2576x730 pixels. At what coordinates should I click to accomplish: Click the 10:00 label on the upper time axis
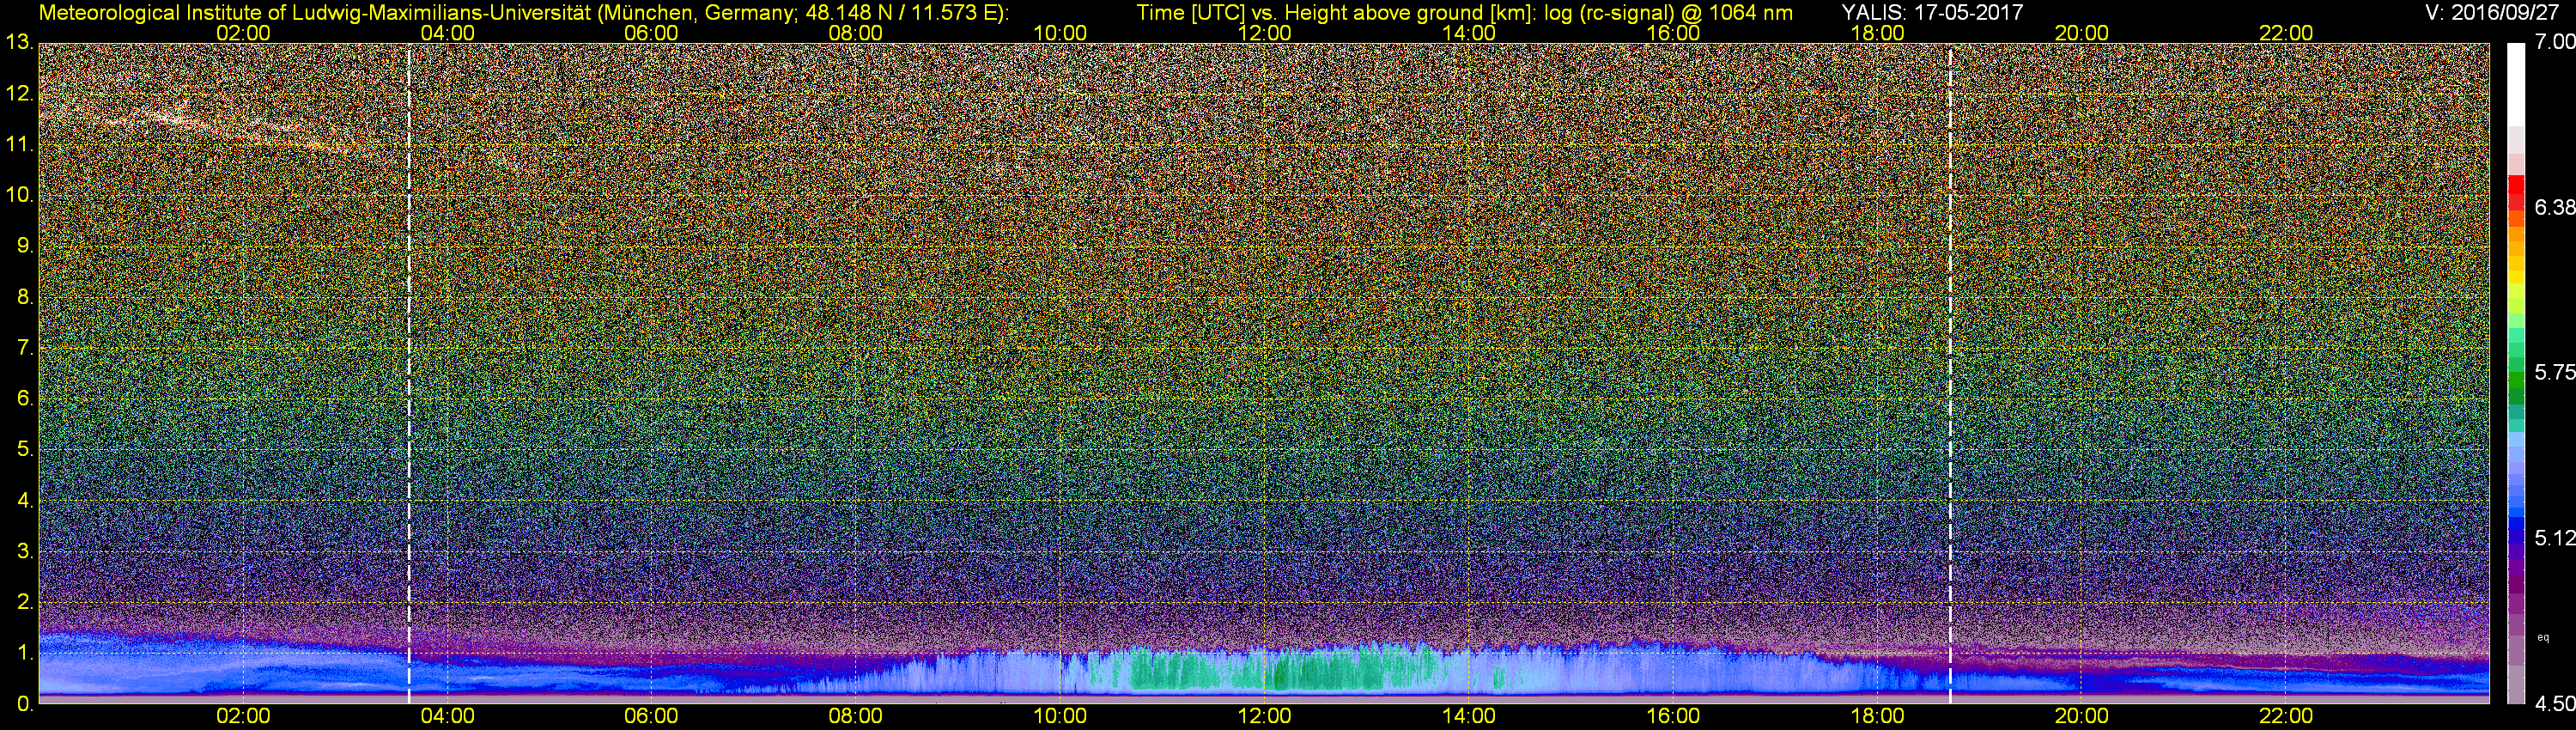pyautogui.click(x=1060, y=33)
